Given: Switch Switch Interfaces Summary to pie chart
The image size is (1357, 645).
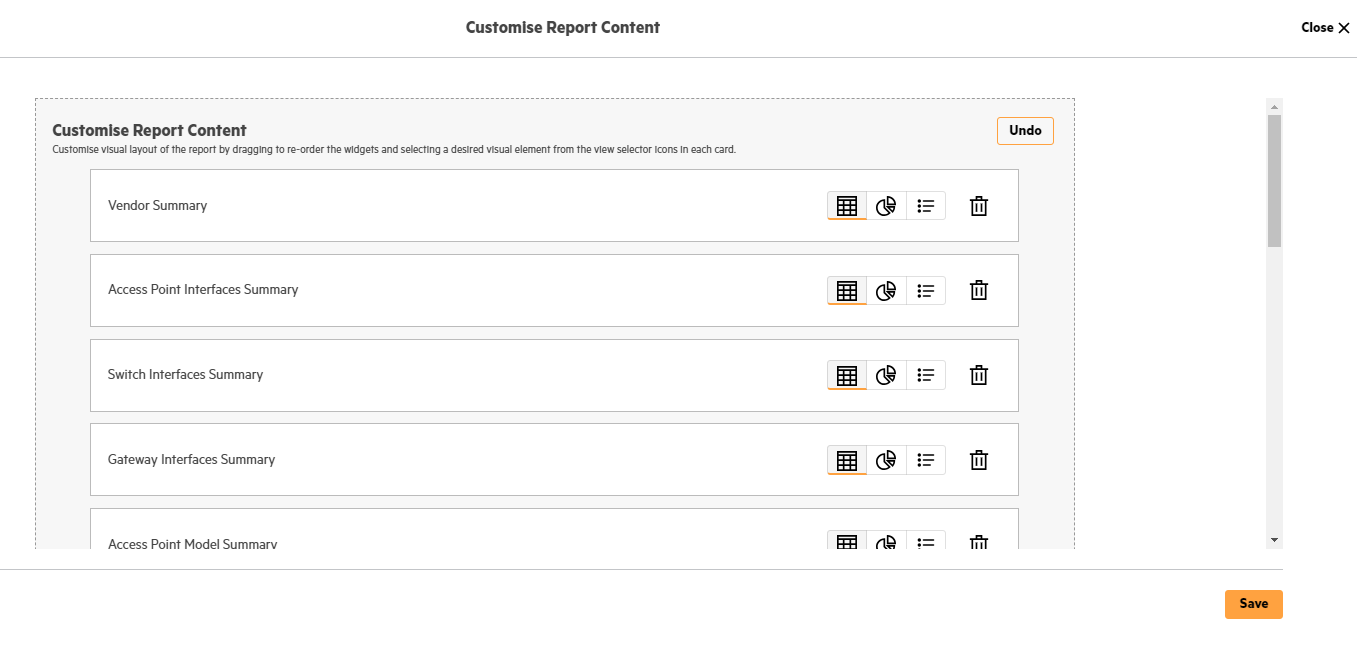Looking at the screenshot, I should pyautogui.click(x=886, y=375).
